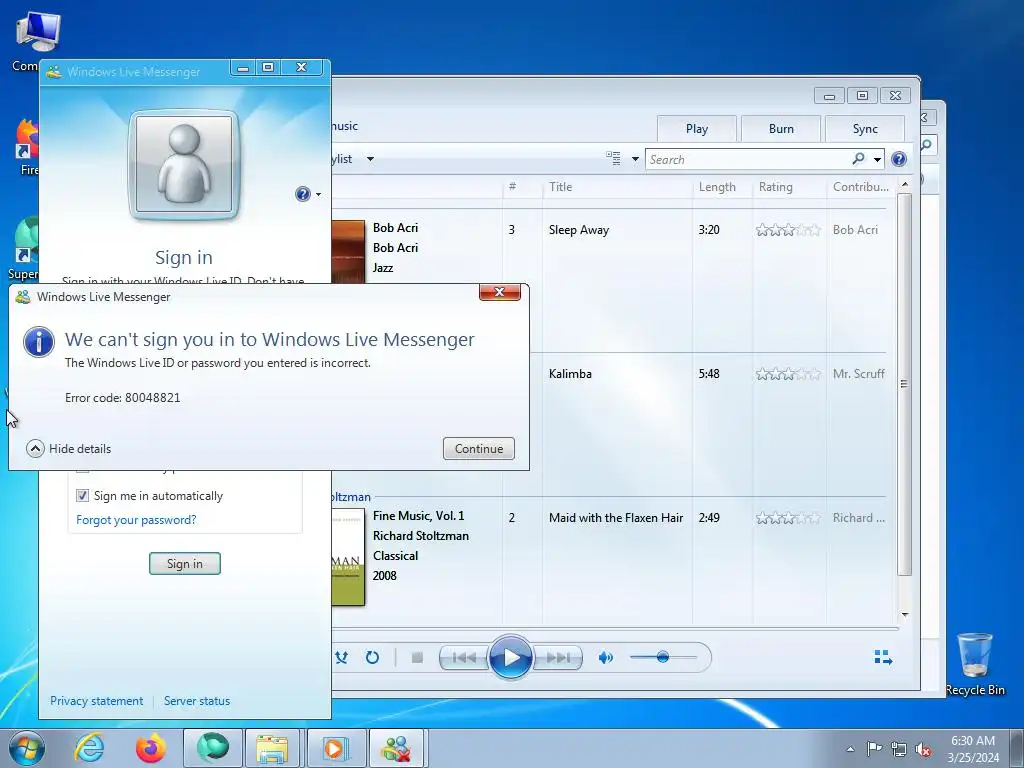Open the Windows Start menu
The height and width of the screenshot is (768, 1024).
pos(27,748)
